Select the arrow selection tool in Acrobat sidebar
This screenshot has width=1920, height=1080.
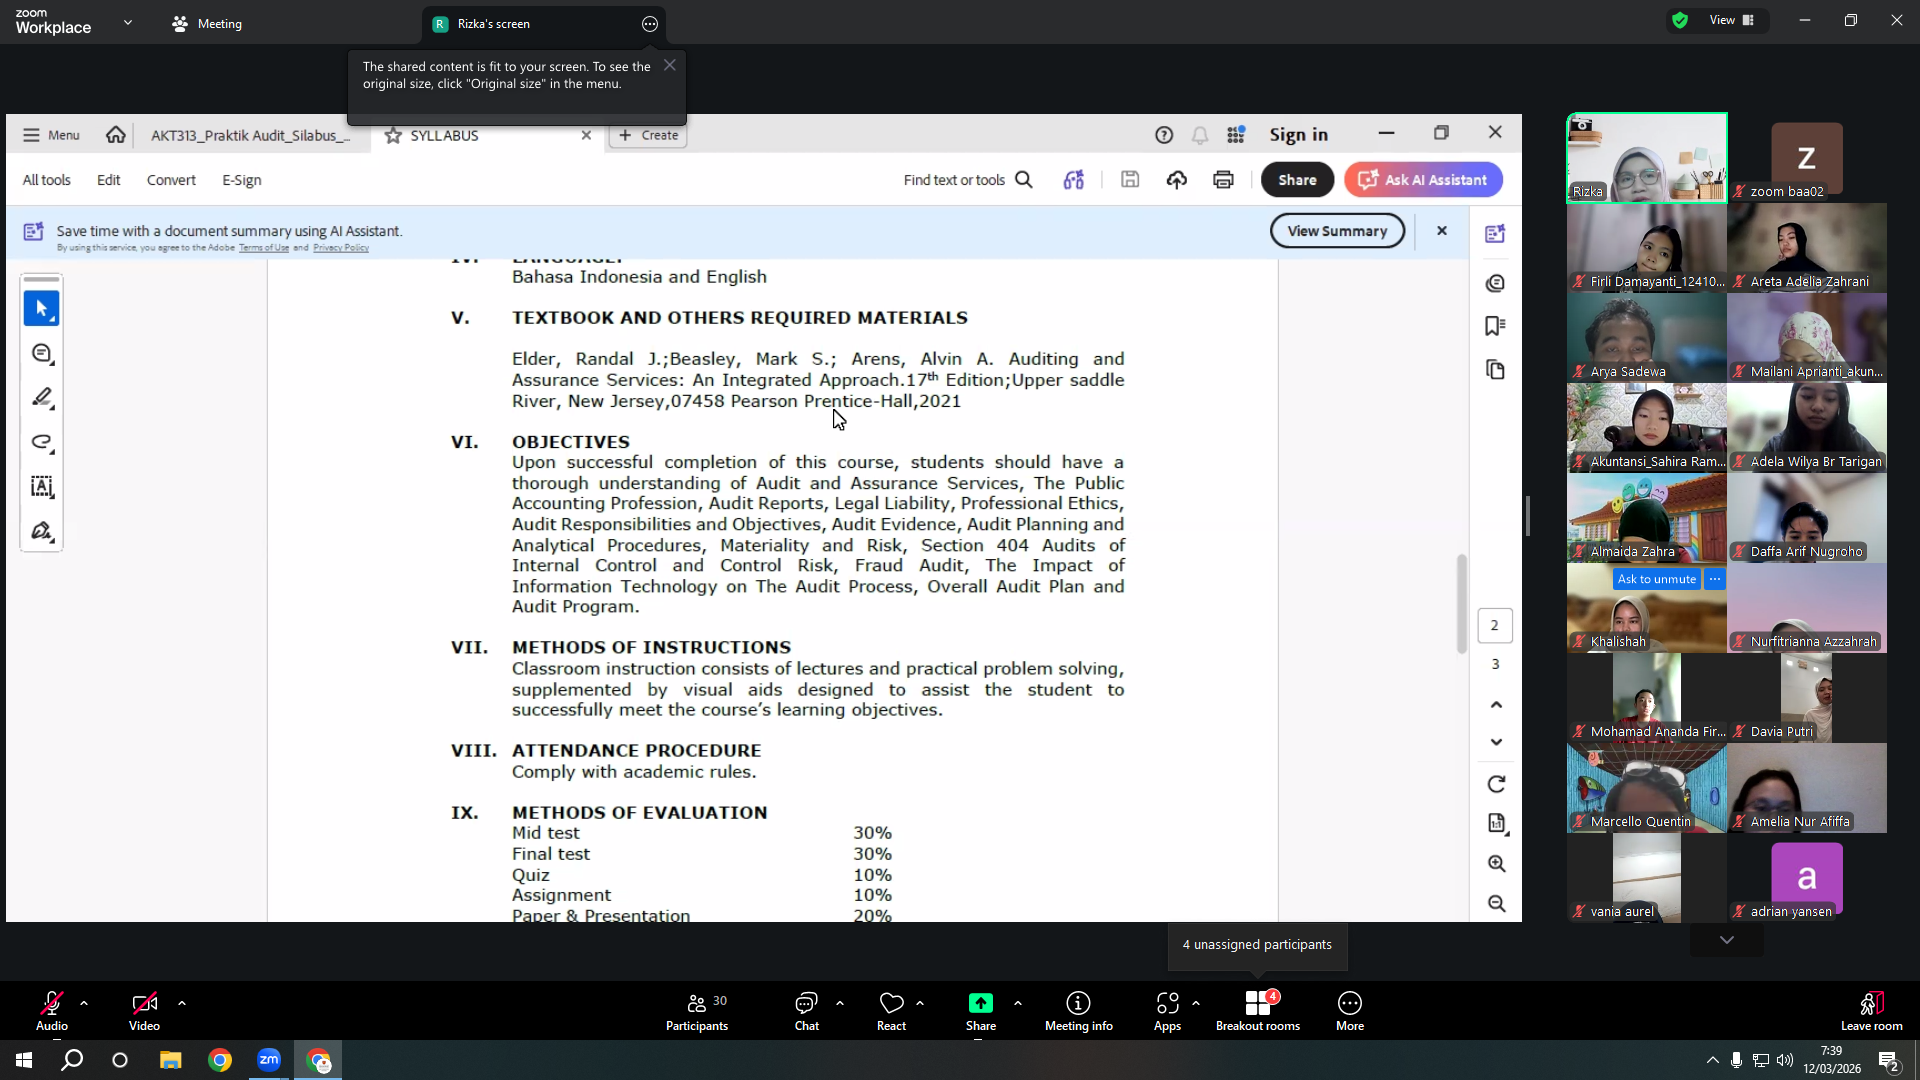(x=41, y=309)
